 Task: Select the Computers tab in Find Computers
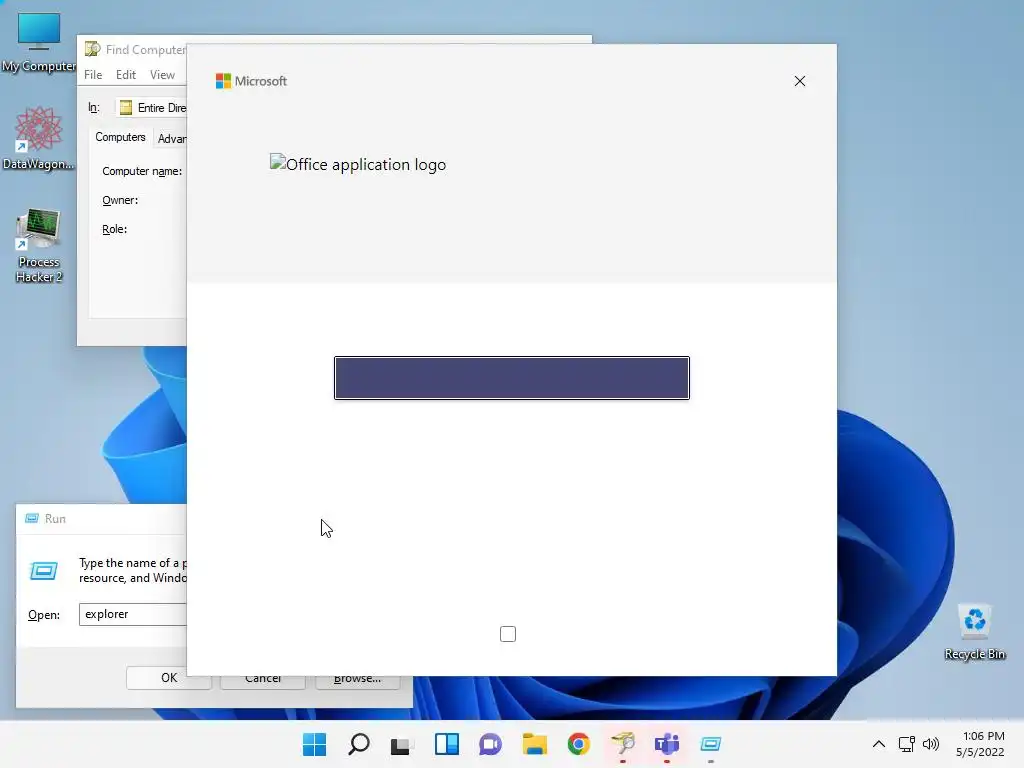[x=120, y=136]
